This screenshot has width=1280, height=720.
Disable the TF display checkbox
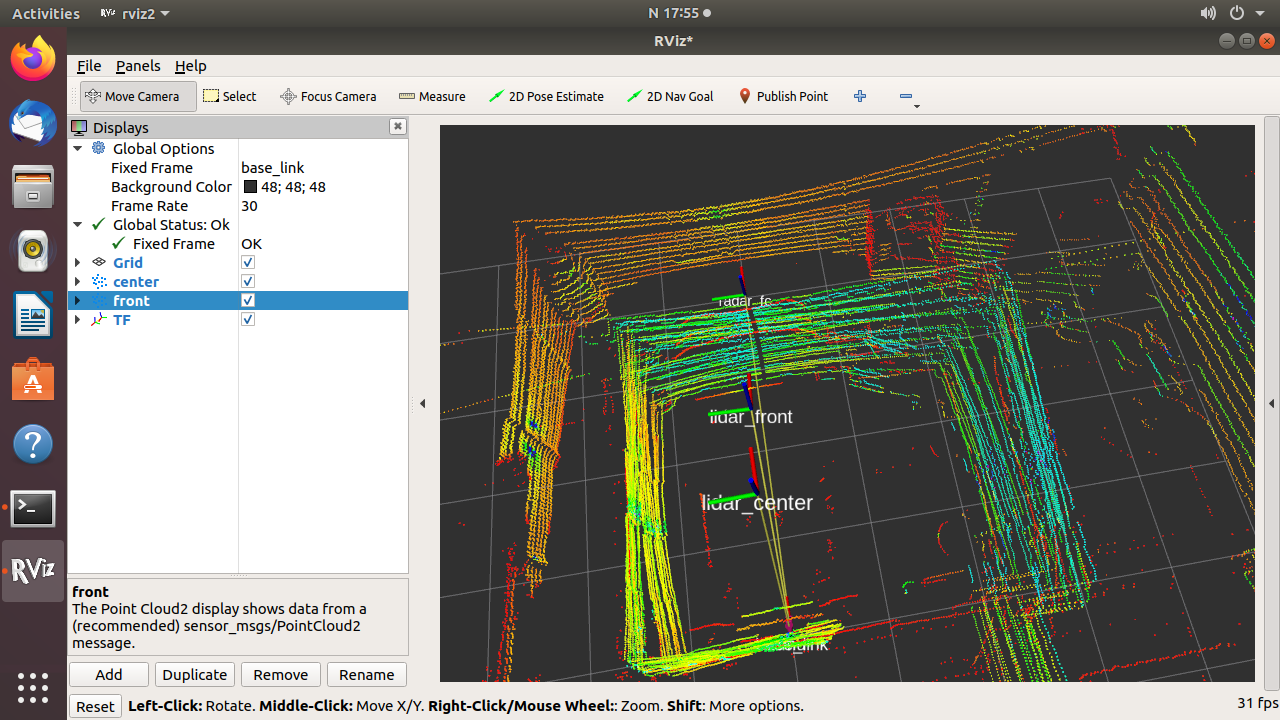click(x=247, y=319)
